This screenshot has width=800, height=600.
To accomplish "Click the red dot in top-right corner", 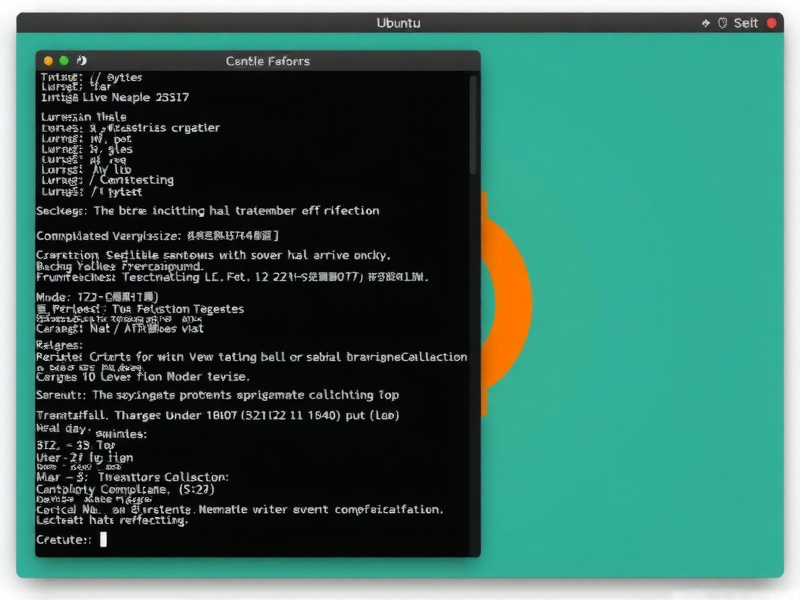I will click(x=771, y=23).
